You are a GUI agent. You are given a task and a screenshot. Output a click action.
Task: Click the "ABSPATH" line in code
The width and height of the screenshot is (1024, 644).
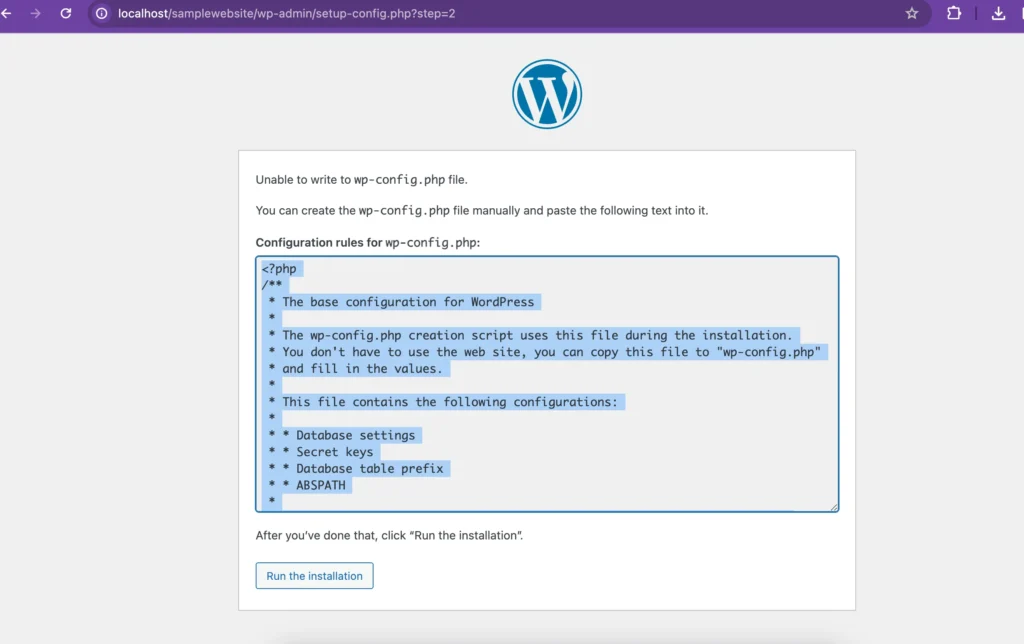(x=321, y=485)
